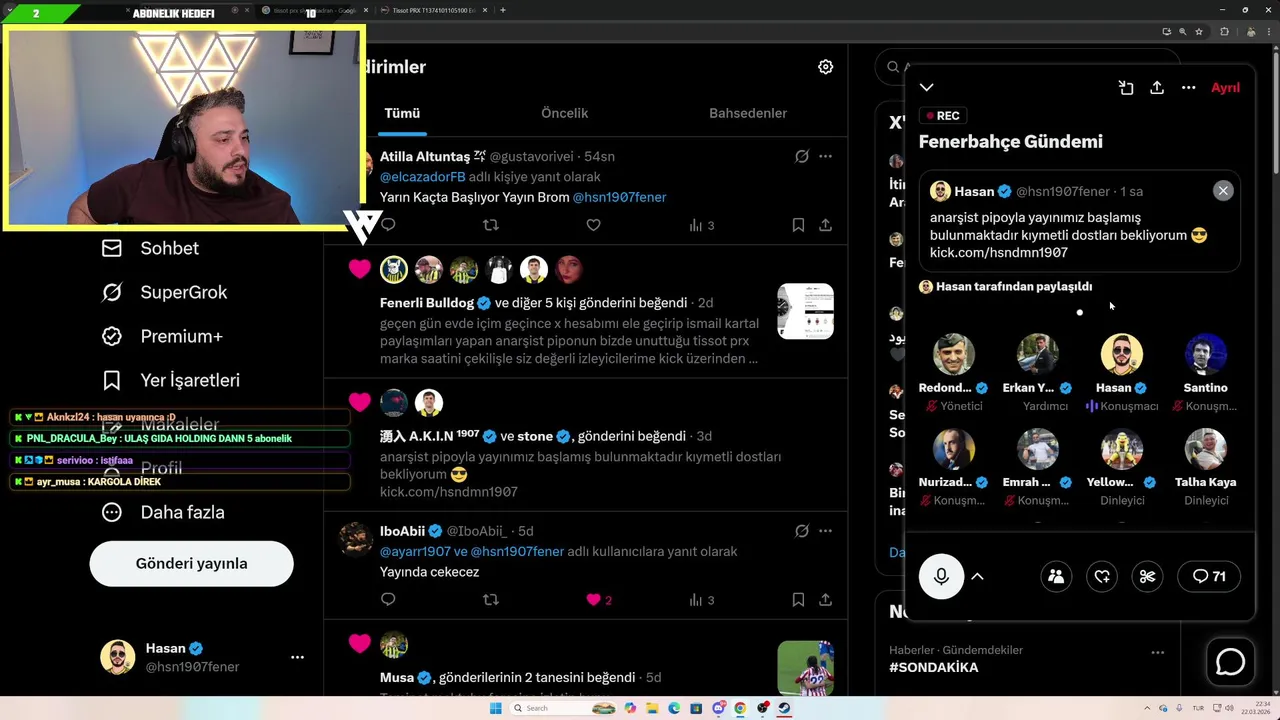Open Space comments showing 71
Image resolution: width=1280 pixels, height=720 pixels.
click(1209, 576)
